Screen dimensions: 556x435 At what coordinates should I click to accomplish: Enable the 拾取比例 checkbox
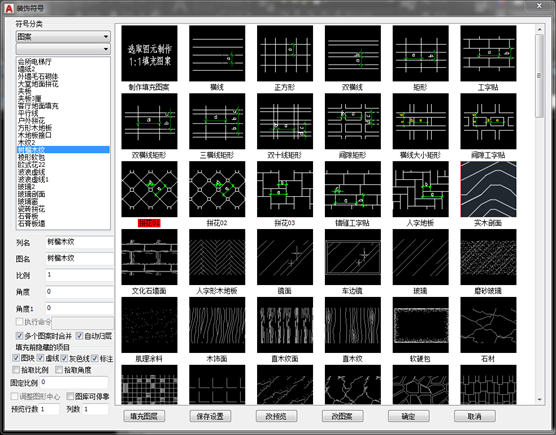tap(16, 370)
